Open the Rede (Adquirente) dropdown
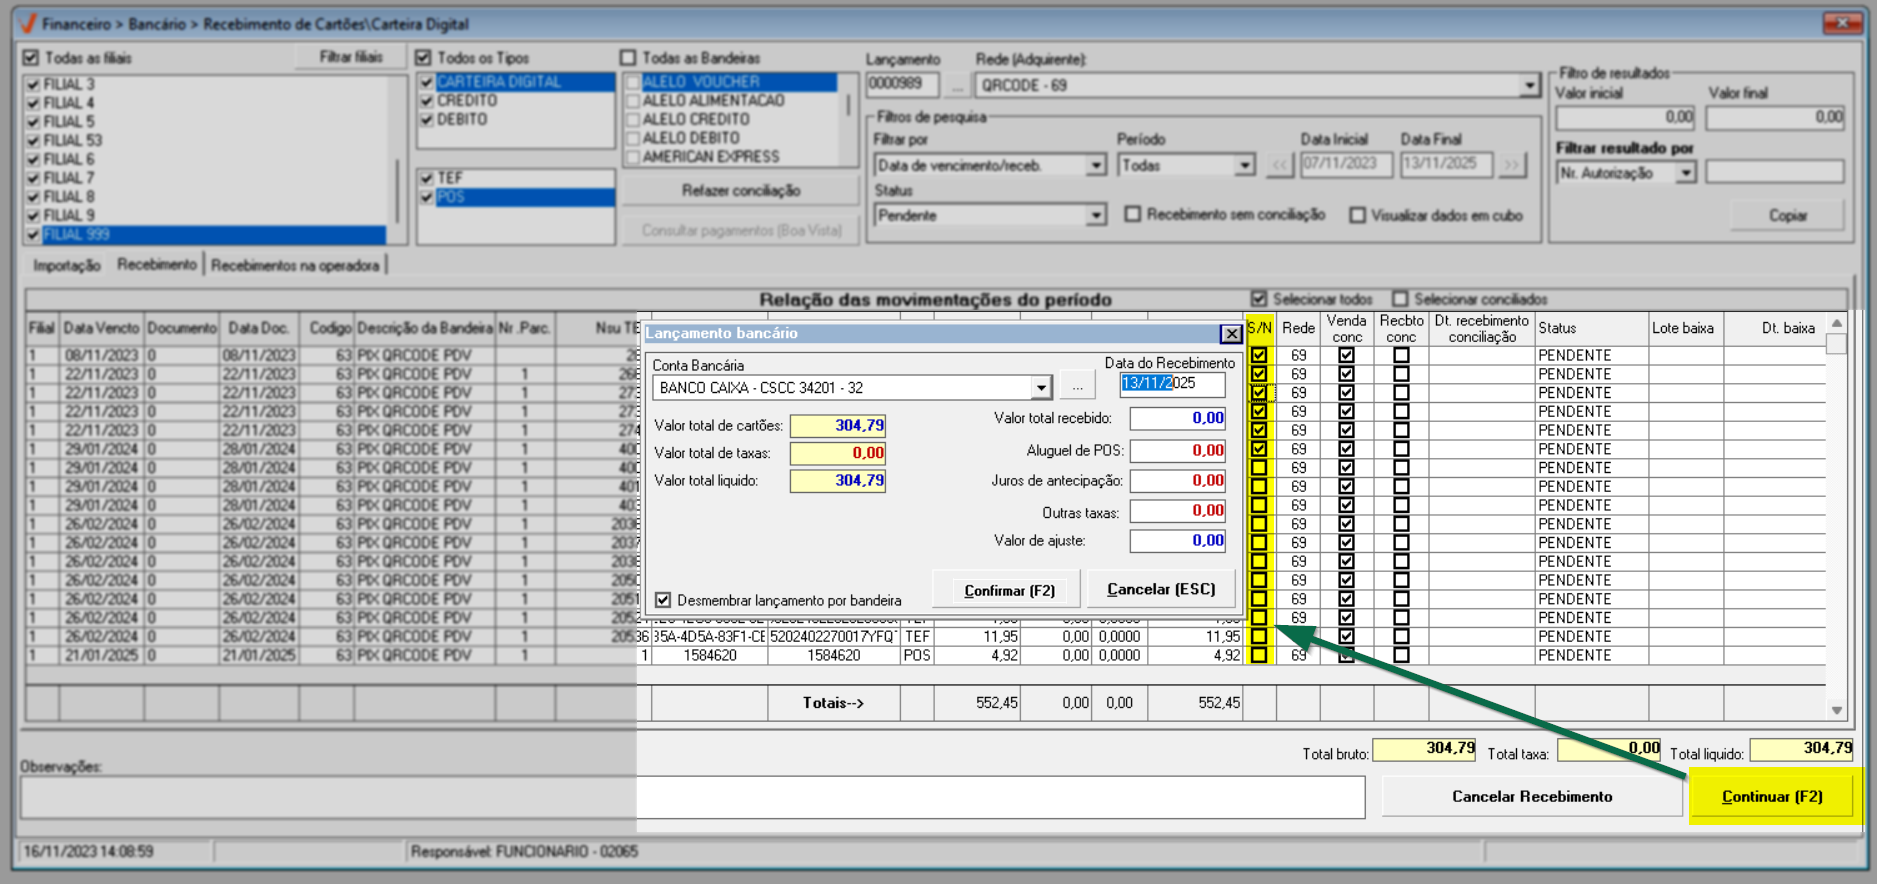Viewport: 1877px width, 884px height. click(x=1529, y=86)
